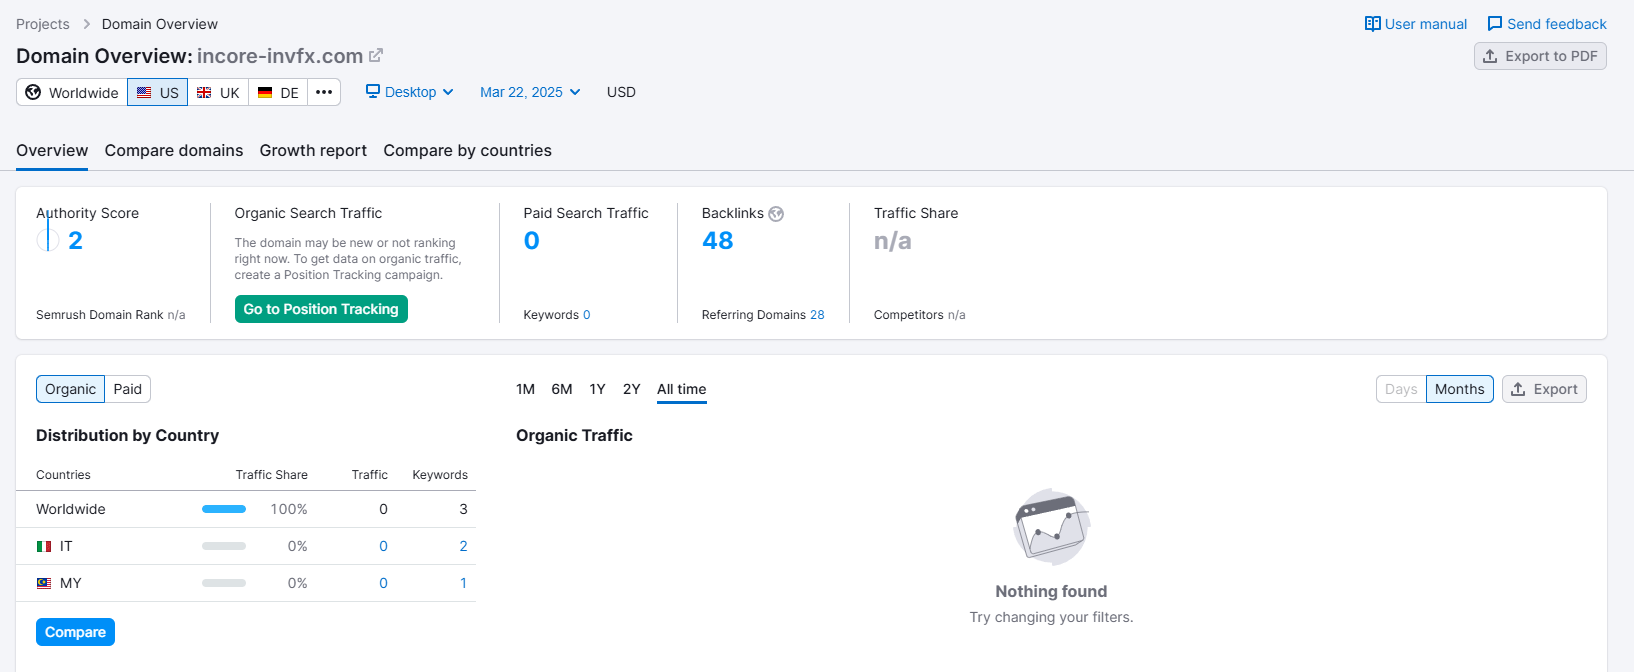Switch to Growth report tab
This screenshot has height=672, width=1634.
coord(313,151)
